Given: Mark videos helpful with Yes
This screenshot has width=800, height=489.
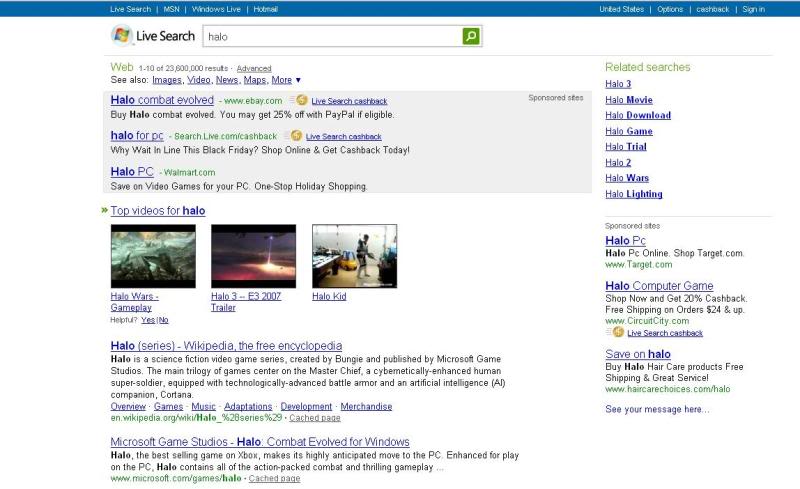Looking at the screenshot, I should coord(147,320).
